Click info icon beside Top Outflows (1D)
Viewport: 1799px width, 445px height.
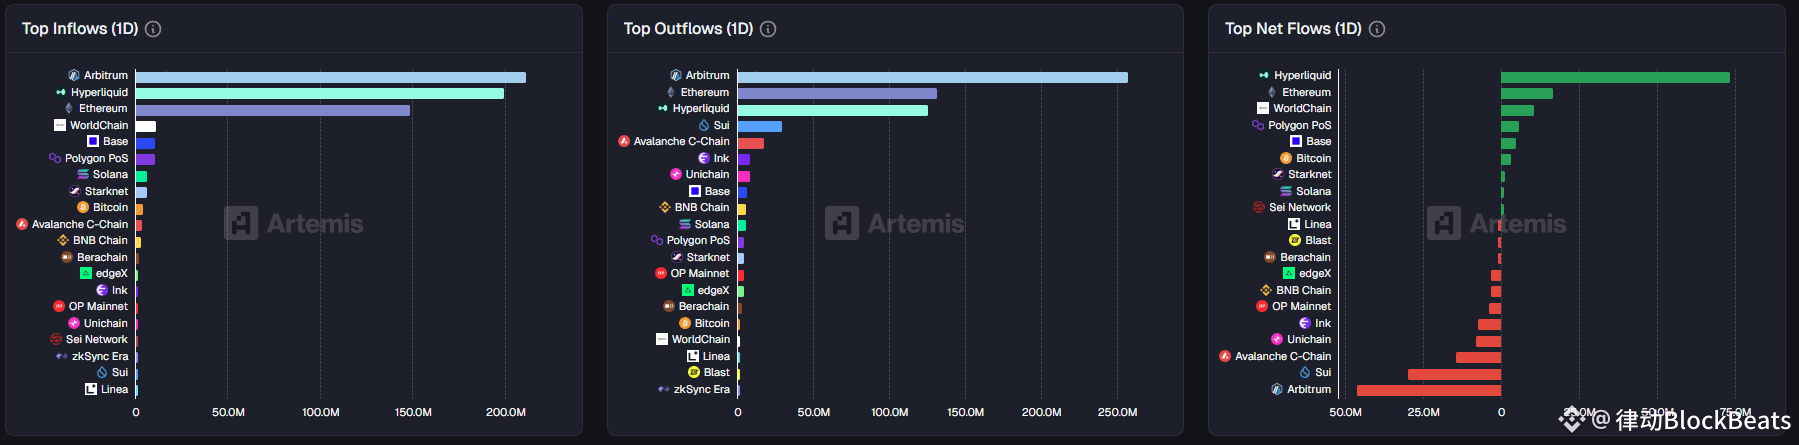click(x=768, y=29)
